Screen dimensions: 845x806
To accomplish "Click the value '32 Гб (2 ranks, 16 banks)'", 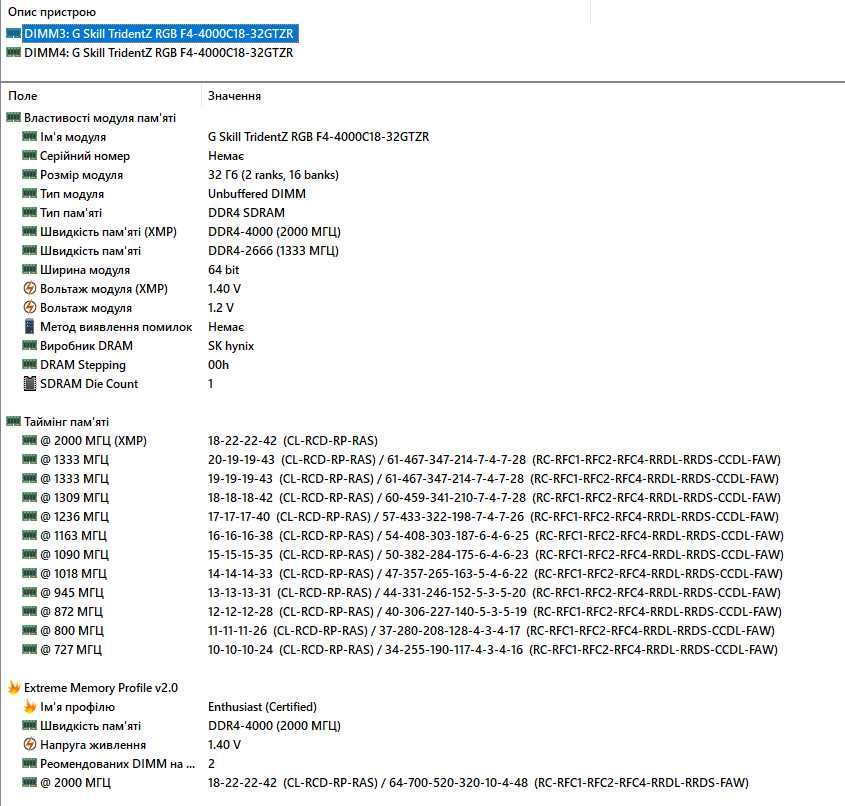I will (273, 175).
